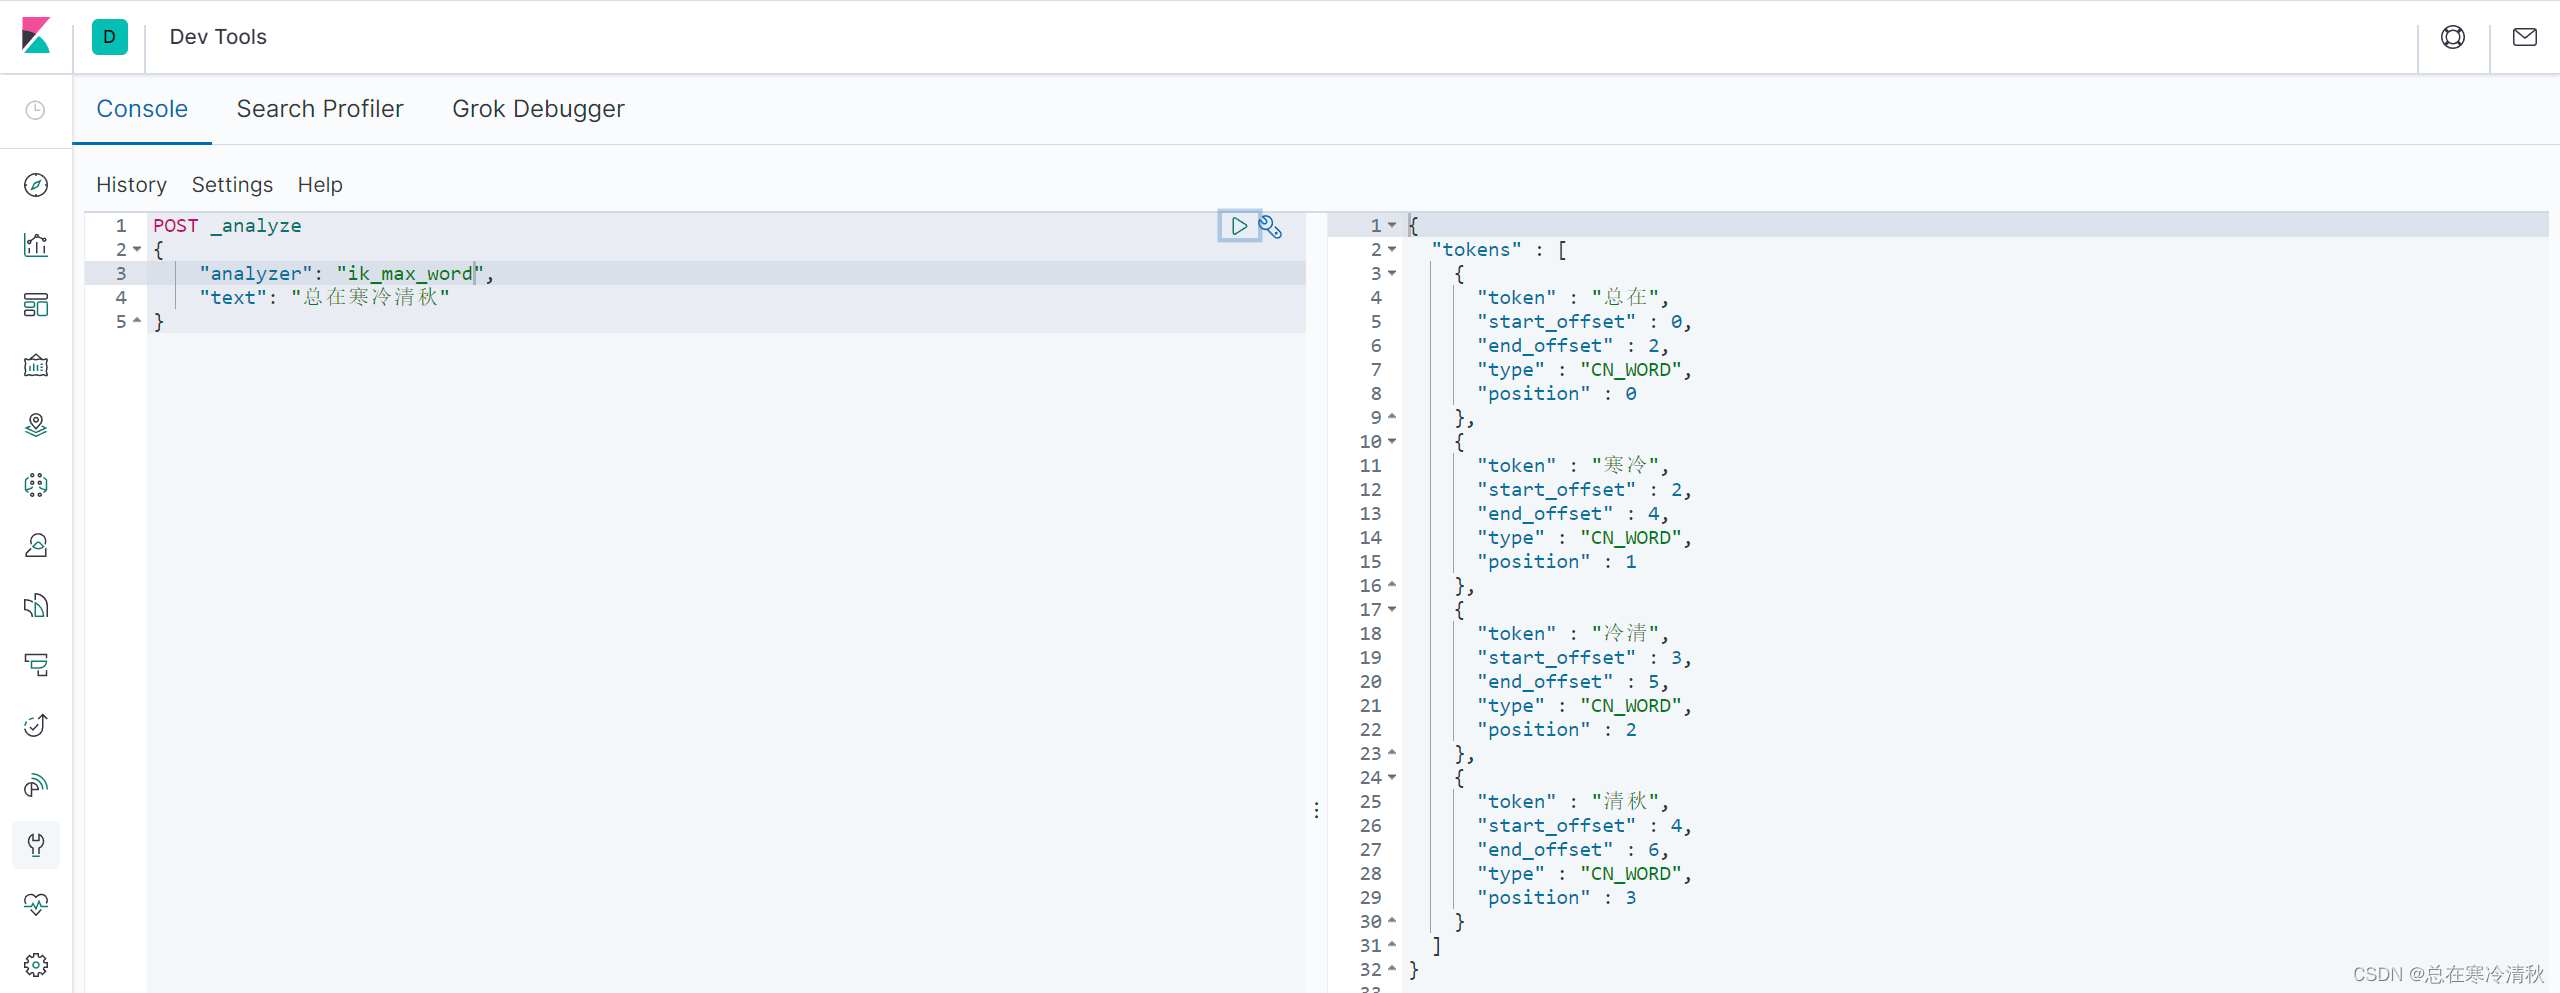Screen dimensions: 2560x993
Task: Click the panel resize handle dots
Action: tap(1317, 810)
